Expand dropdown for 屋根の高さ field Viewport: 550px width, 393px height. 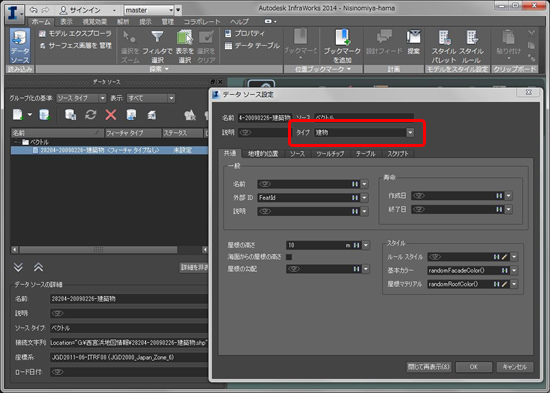[x=366, y=245]
